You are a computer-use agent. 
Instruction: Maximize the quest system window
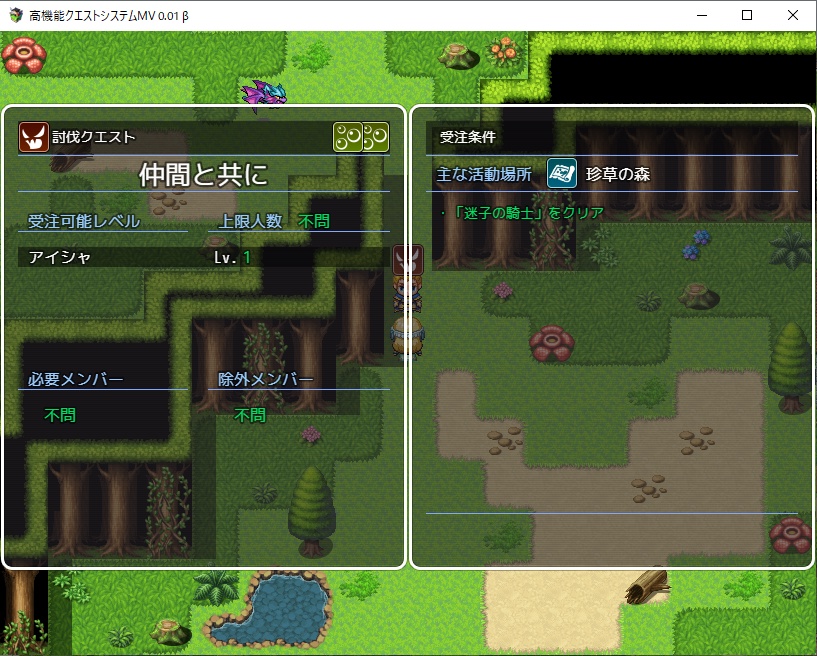[747, 15]
